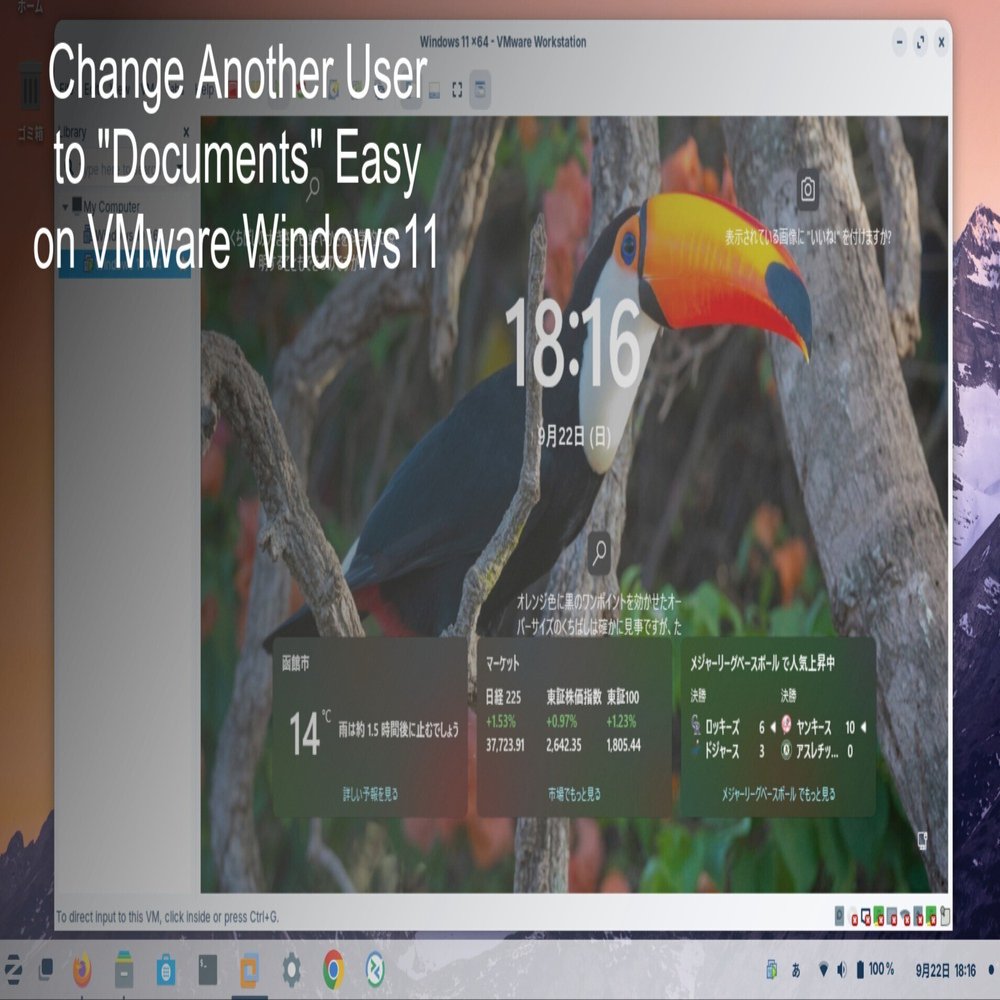The image size is (1000, 1000).
Task: Click the hard disk icon in VMware status bar
Action: 838,910
